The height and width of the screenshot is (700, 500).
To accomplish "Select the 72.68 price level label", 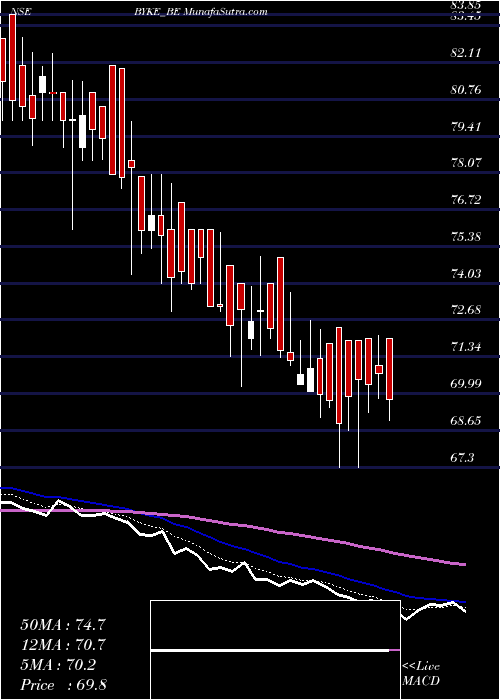I will (x=466, y=310).
